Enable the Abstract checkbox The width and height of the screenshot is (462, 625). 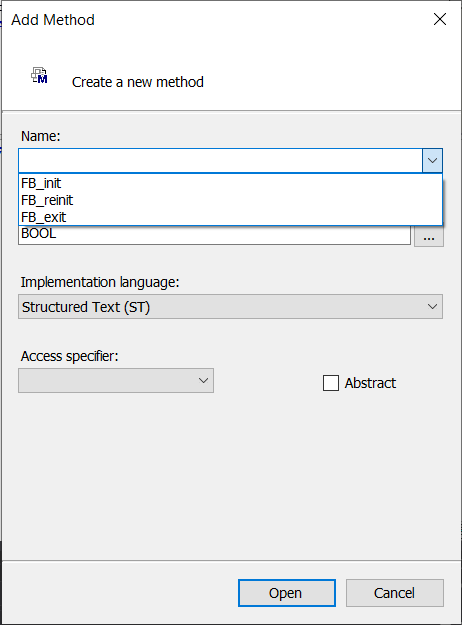331,383
